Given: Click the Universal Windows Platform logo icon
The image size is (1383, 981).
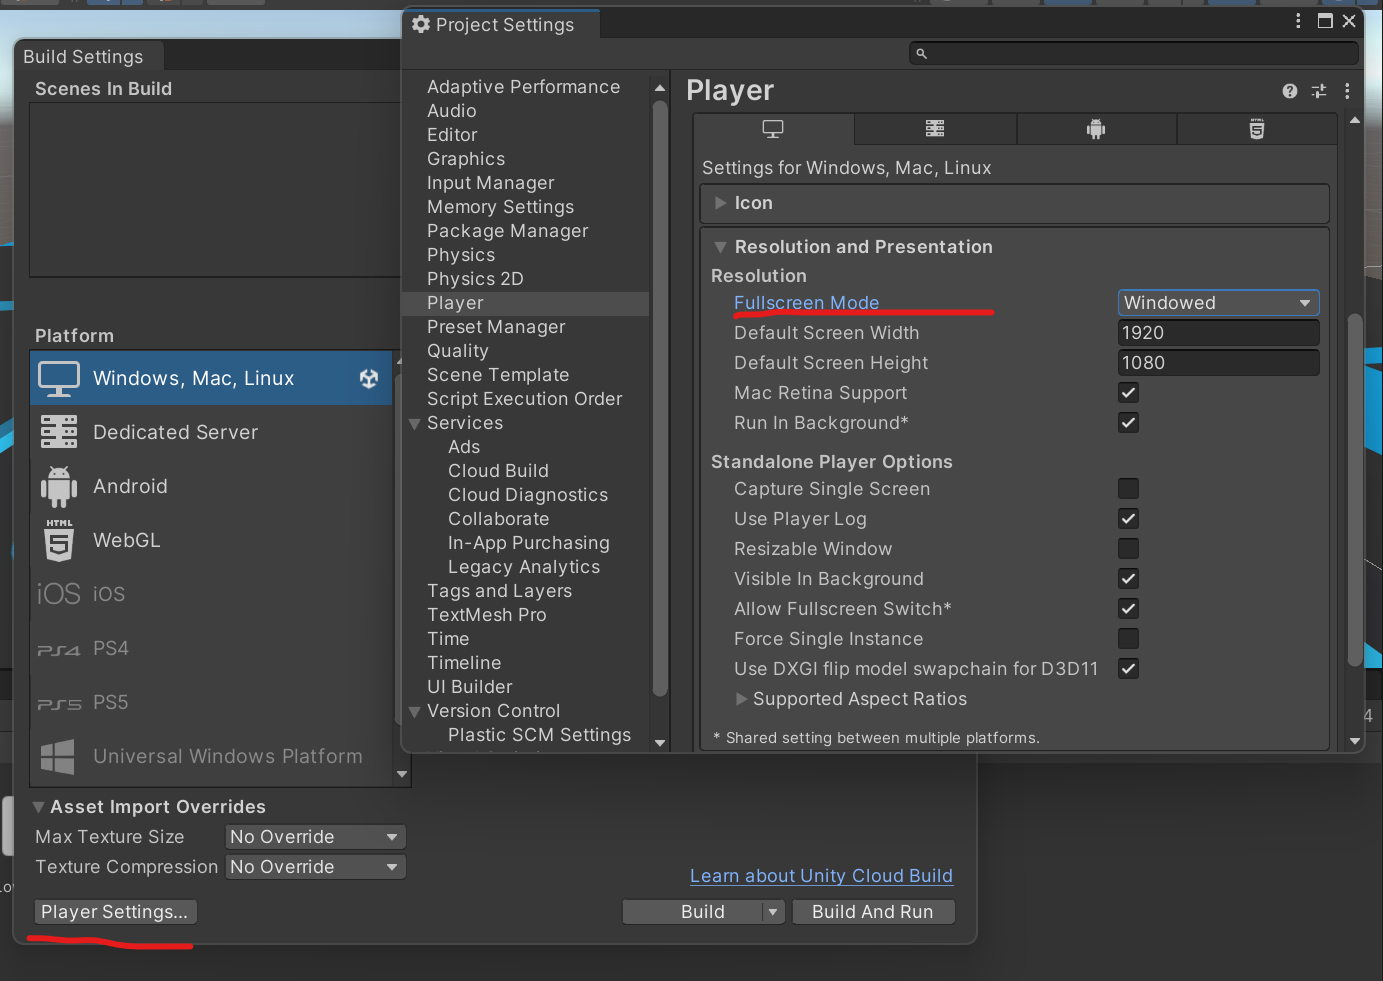Looking at the screenshot, I should click(x=57, y=757).
